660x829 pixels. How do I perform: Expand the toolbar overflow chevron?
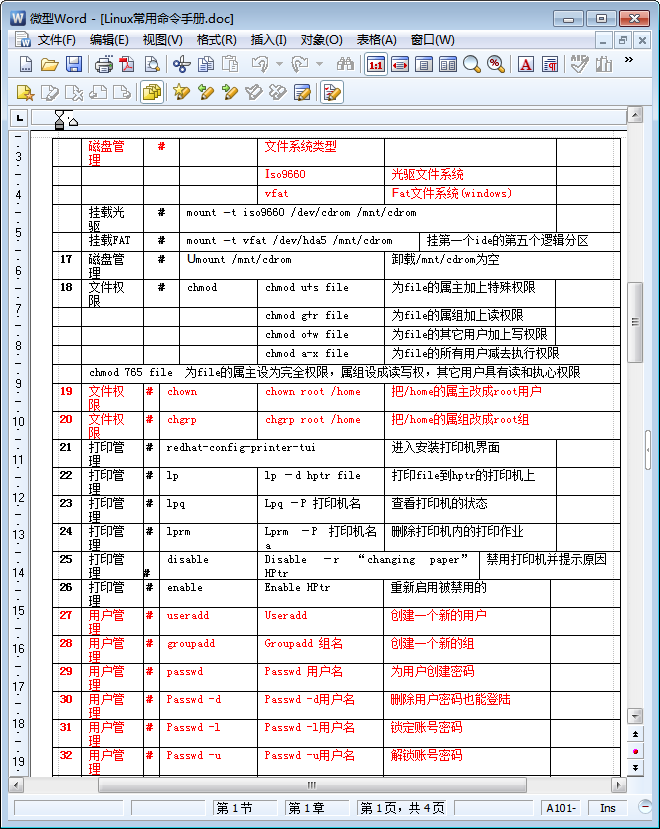click(x=629, y=59)
